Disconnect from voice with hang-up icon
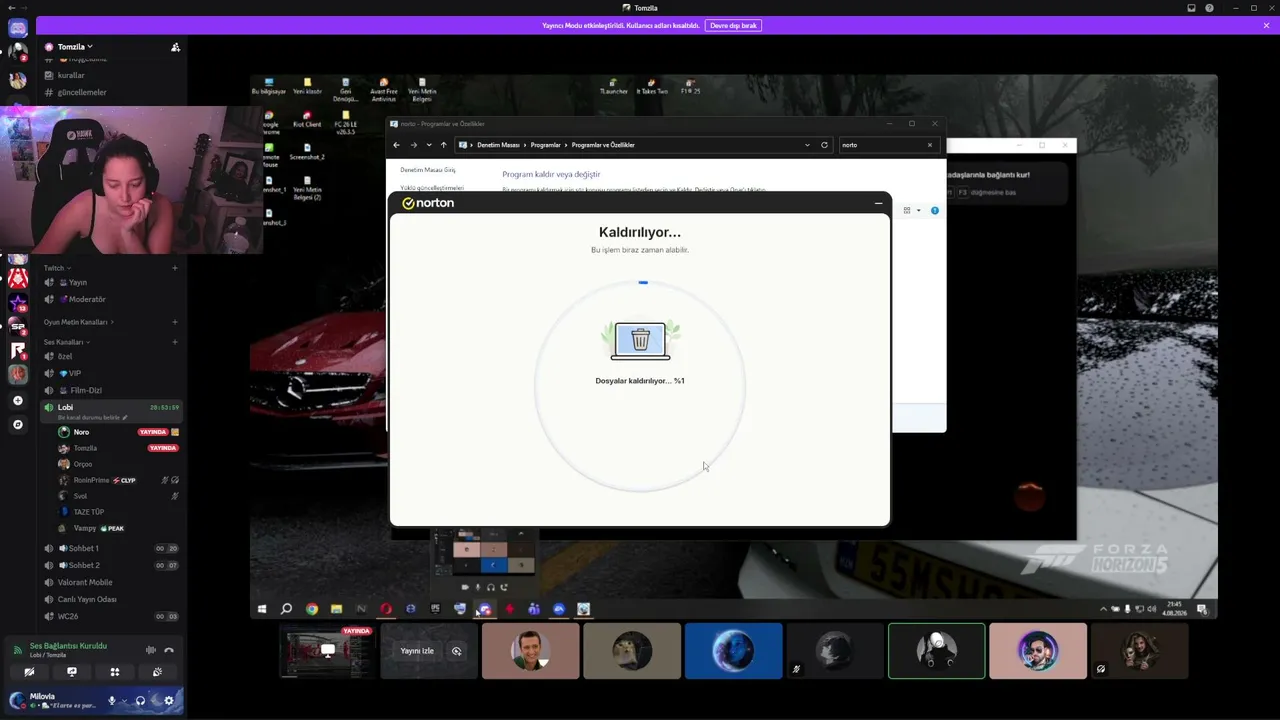Image resolution: width=1280 pixels, height=720 pixels. tap(169, 650)
